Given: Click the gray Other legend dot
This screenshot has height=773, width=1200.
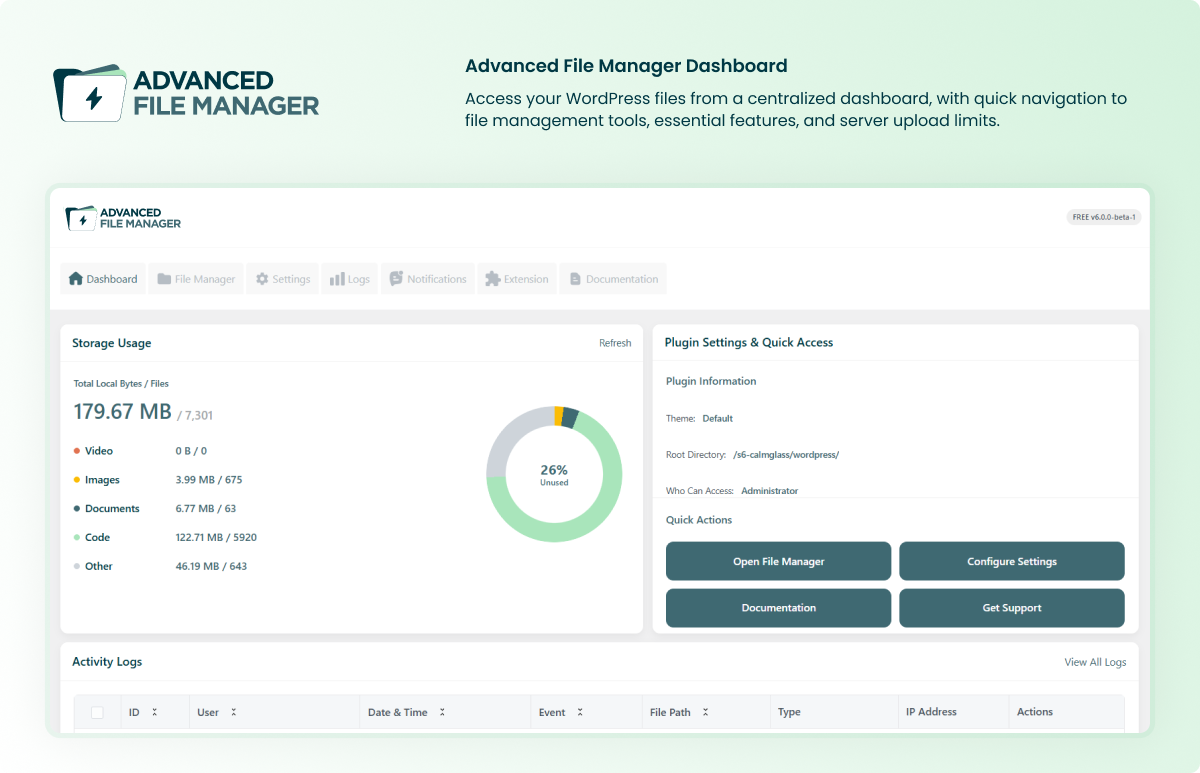Looking at the screenshot, I should pyautogui.click(x=77, y=566).
